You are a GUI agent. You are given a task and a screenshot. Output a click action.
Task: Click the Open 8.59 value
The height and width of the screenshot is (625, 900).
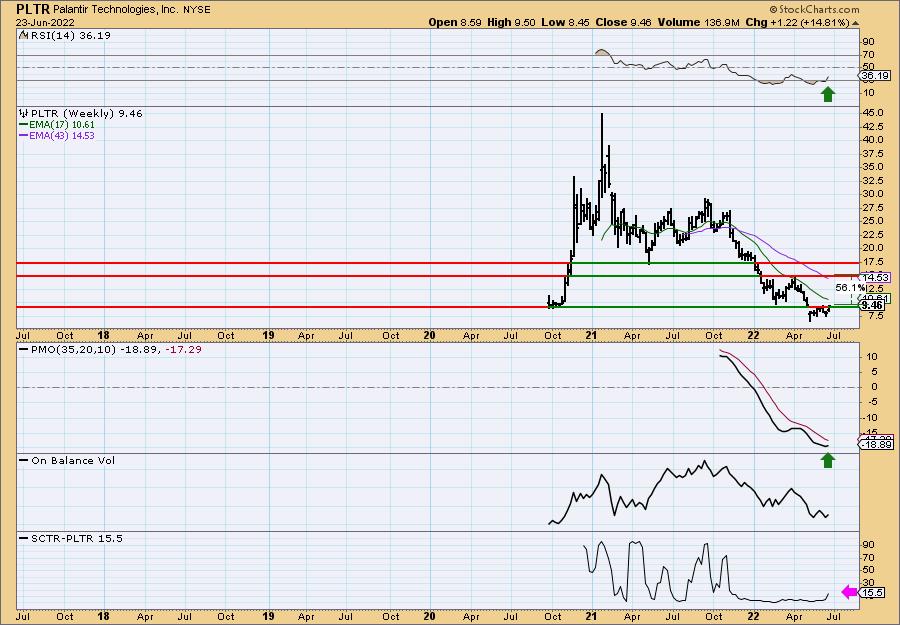456,22
